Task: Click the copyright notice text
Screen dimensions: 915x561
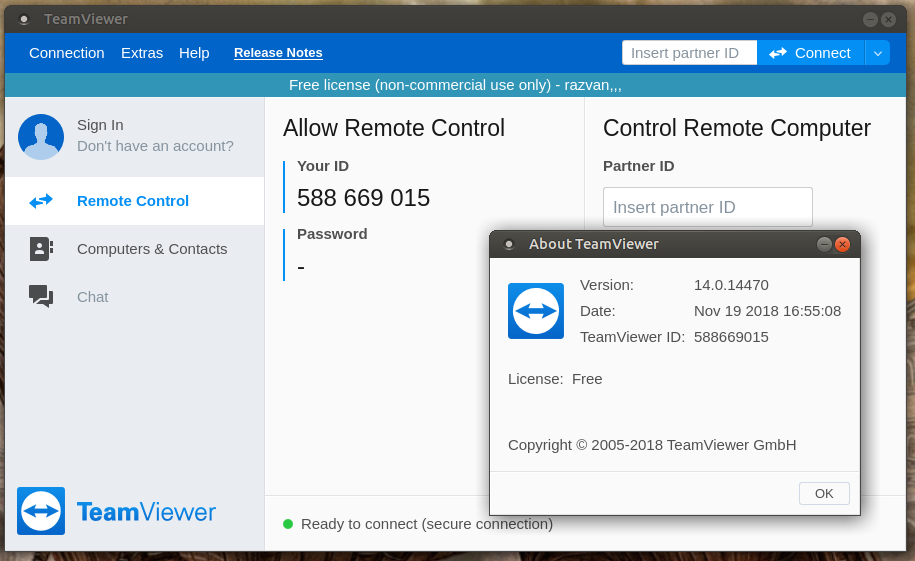Action: pos(652,445)
